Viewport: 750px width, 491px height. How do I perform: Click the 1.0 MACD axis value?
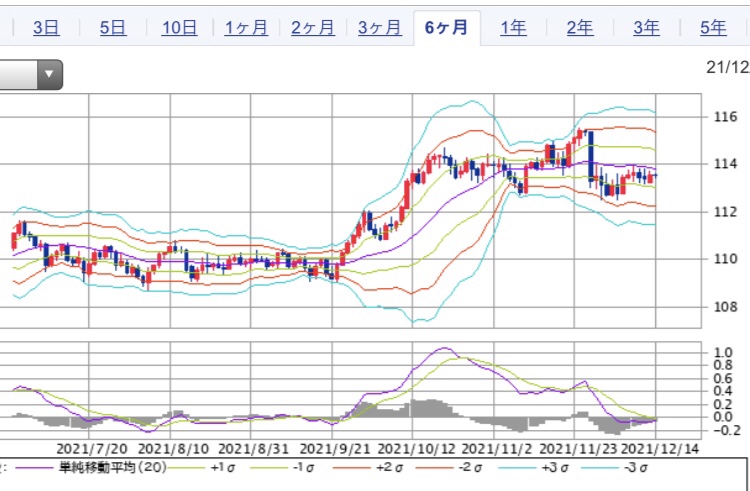[722, 353]
